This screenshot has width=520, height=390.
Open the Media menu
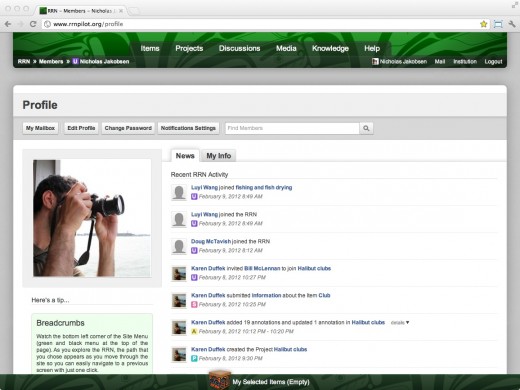286,48
